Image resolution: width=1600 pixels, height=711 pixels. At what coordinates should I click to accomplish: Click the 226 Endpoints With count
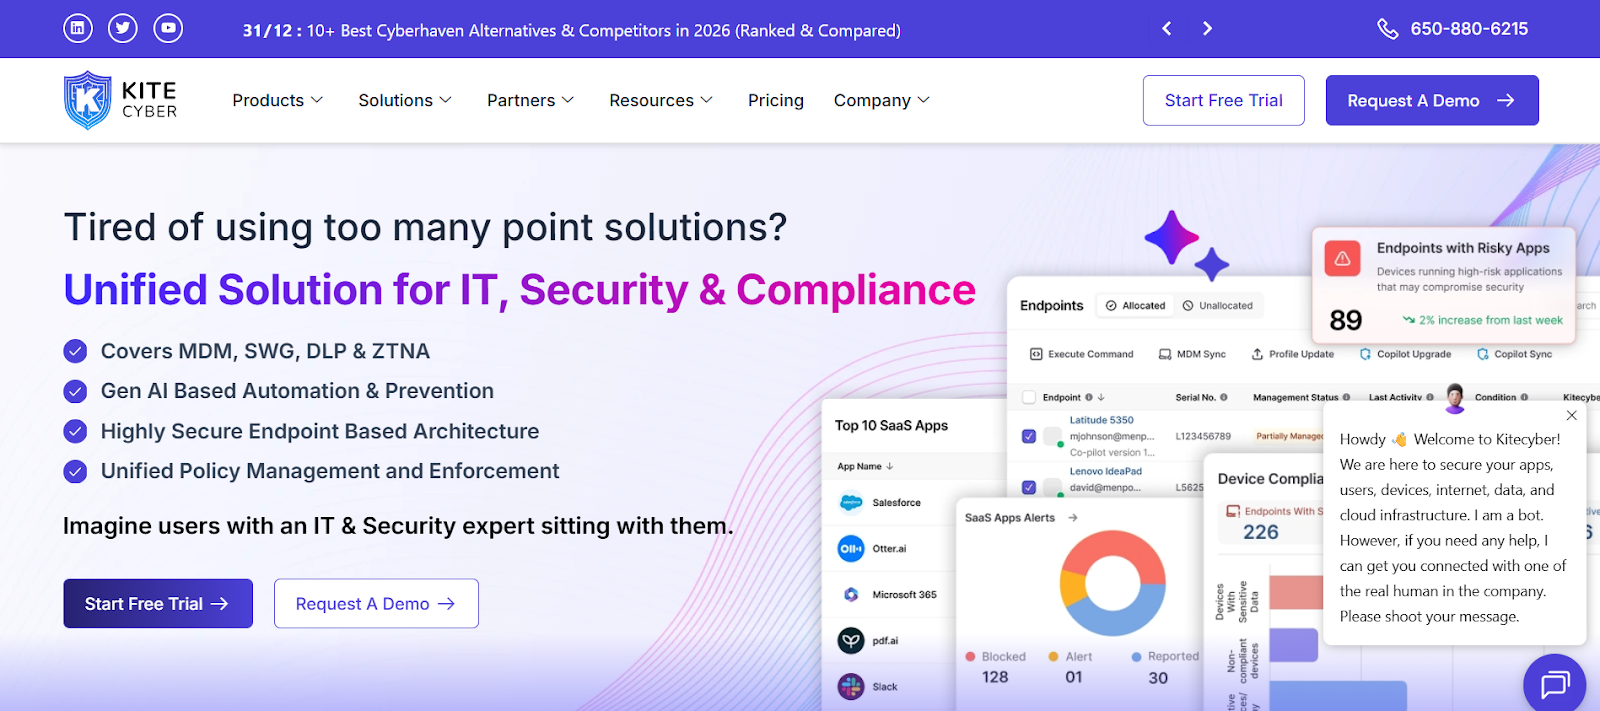click(x=1261, y=532)
